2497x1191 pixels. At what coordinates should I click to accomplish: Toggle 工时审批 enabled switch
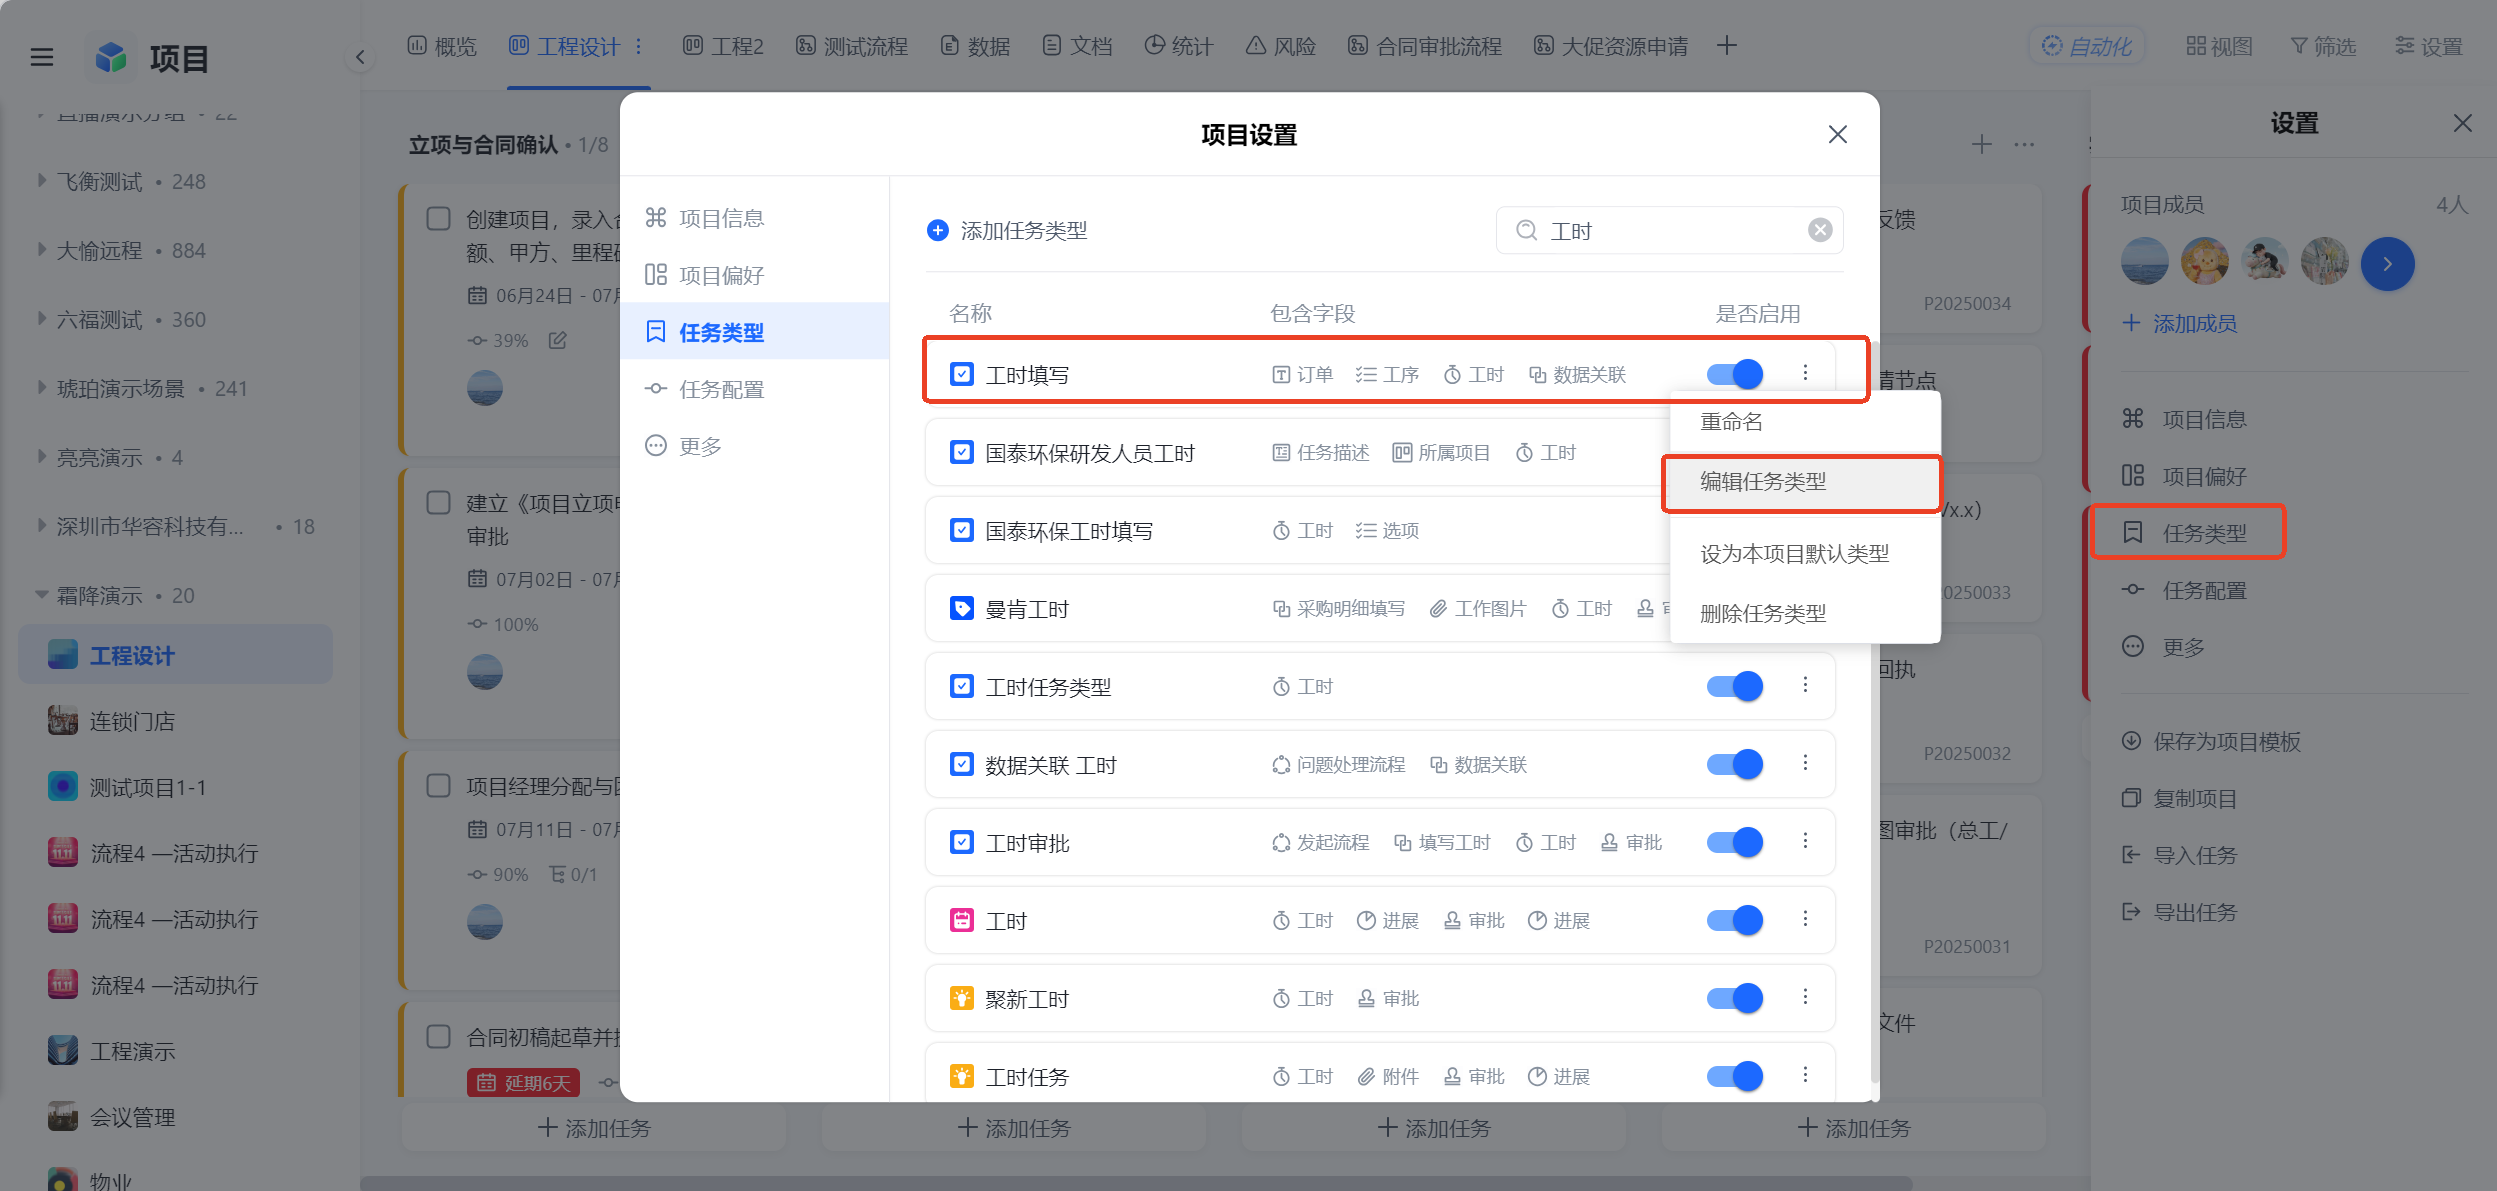click(x=1735, y=842)
